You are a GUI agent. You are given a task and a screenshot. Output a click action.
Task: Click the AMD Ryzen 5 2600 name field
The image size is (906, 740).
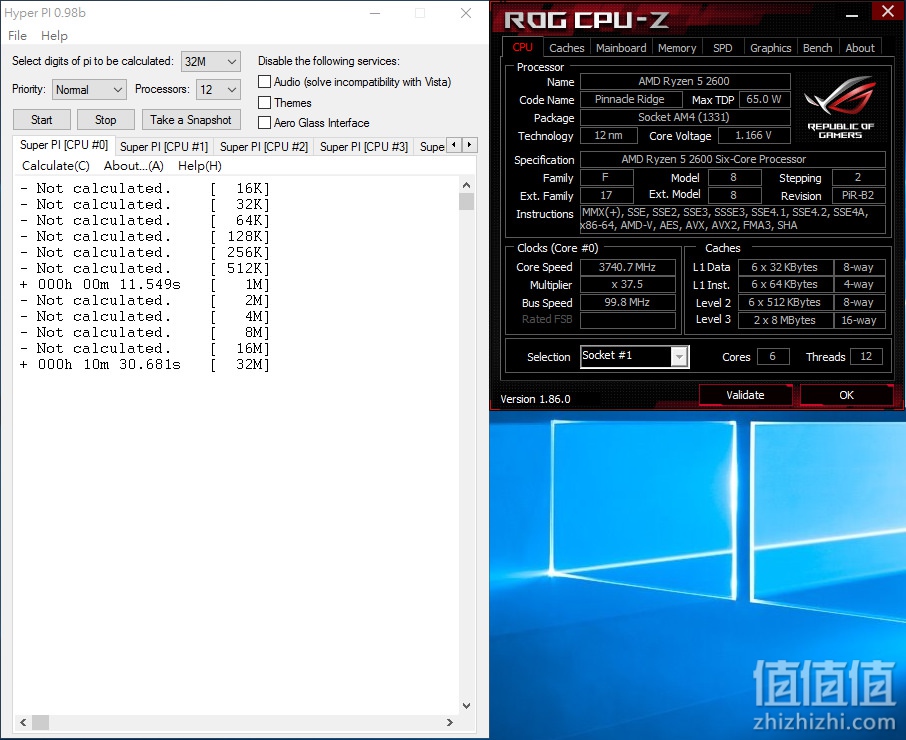point(685,81)
